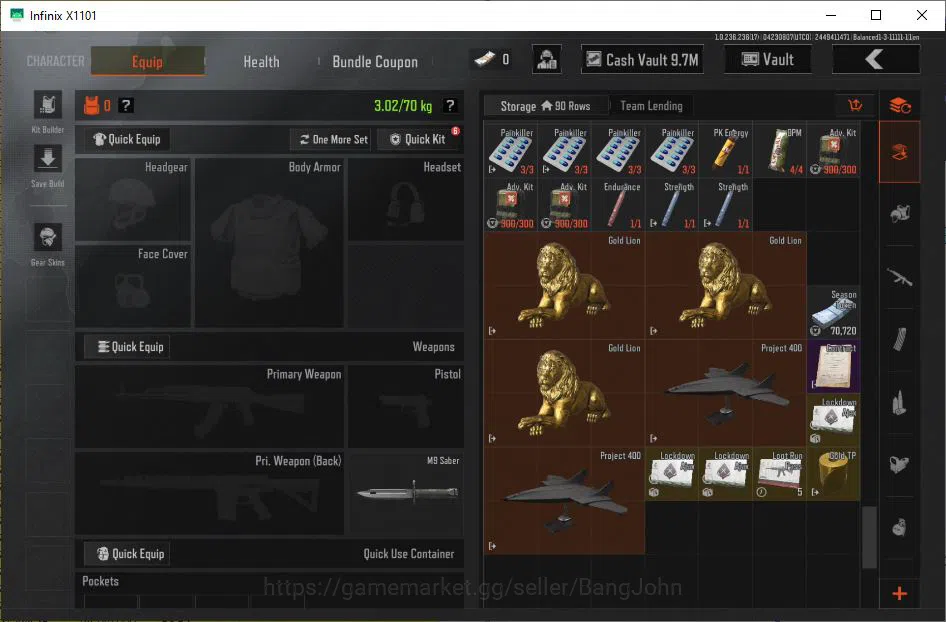Select the Season Token item

[x=833, y=313]
